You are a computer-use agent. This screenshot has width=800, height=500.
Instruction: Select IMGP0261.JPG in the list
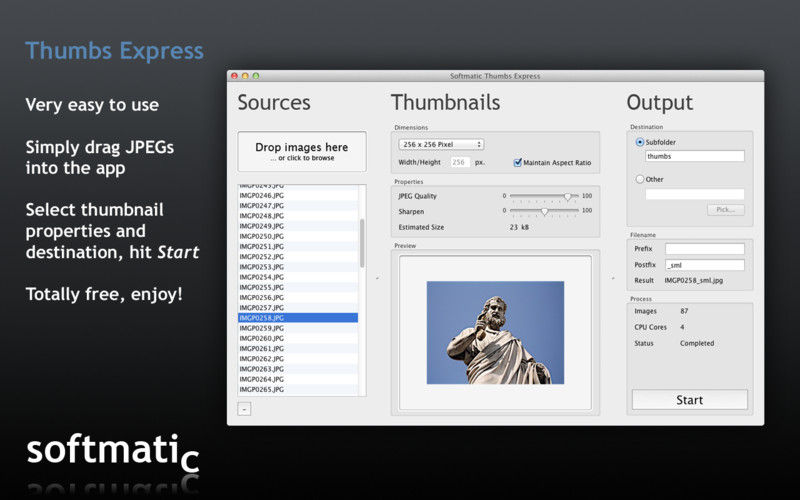(298, 348)
